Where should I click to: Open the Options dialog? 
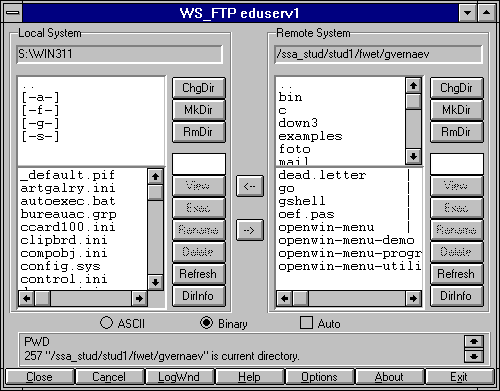[x=320, y=377]
